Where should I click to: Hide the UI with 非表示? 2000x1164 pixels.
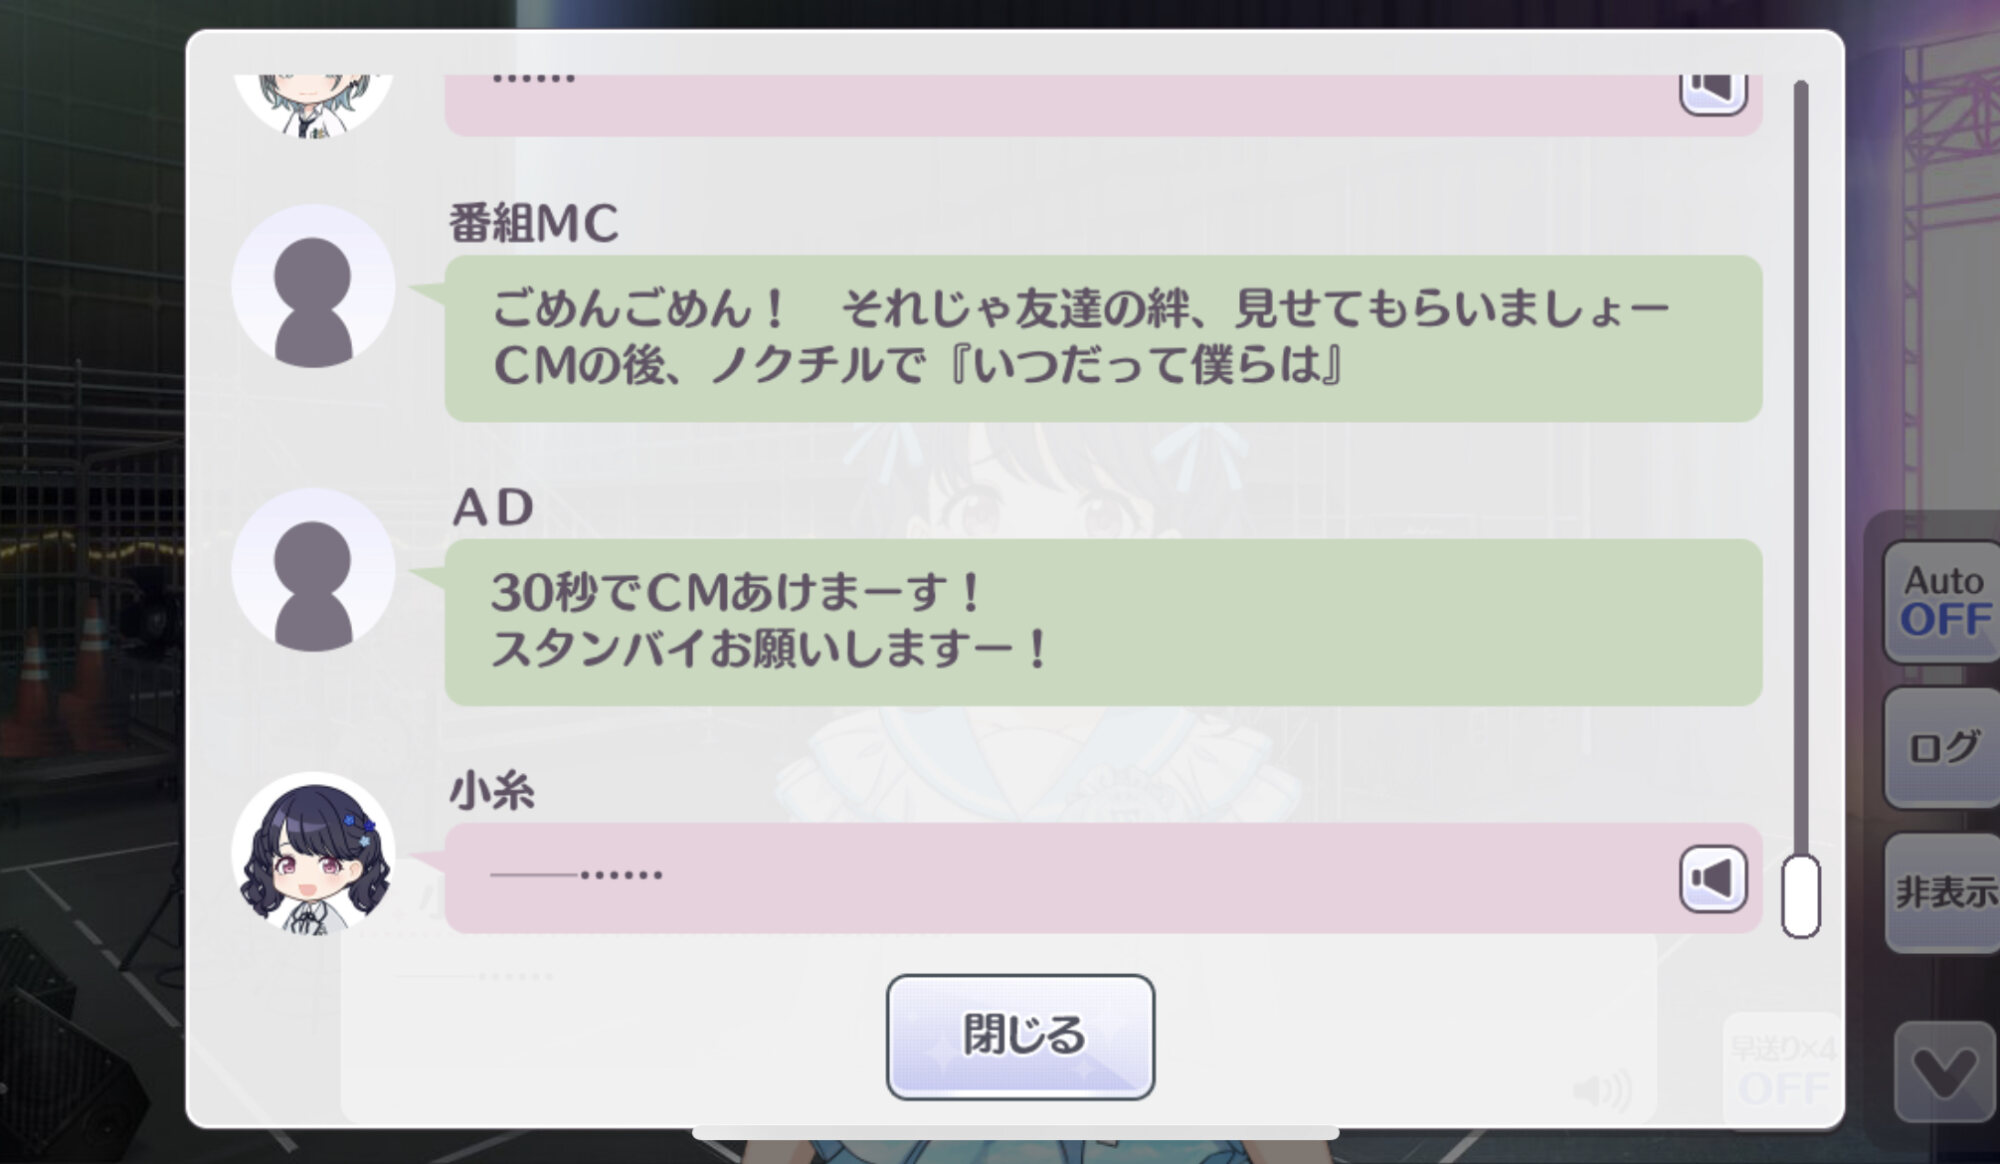pos(1941,891)
